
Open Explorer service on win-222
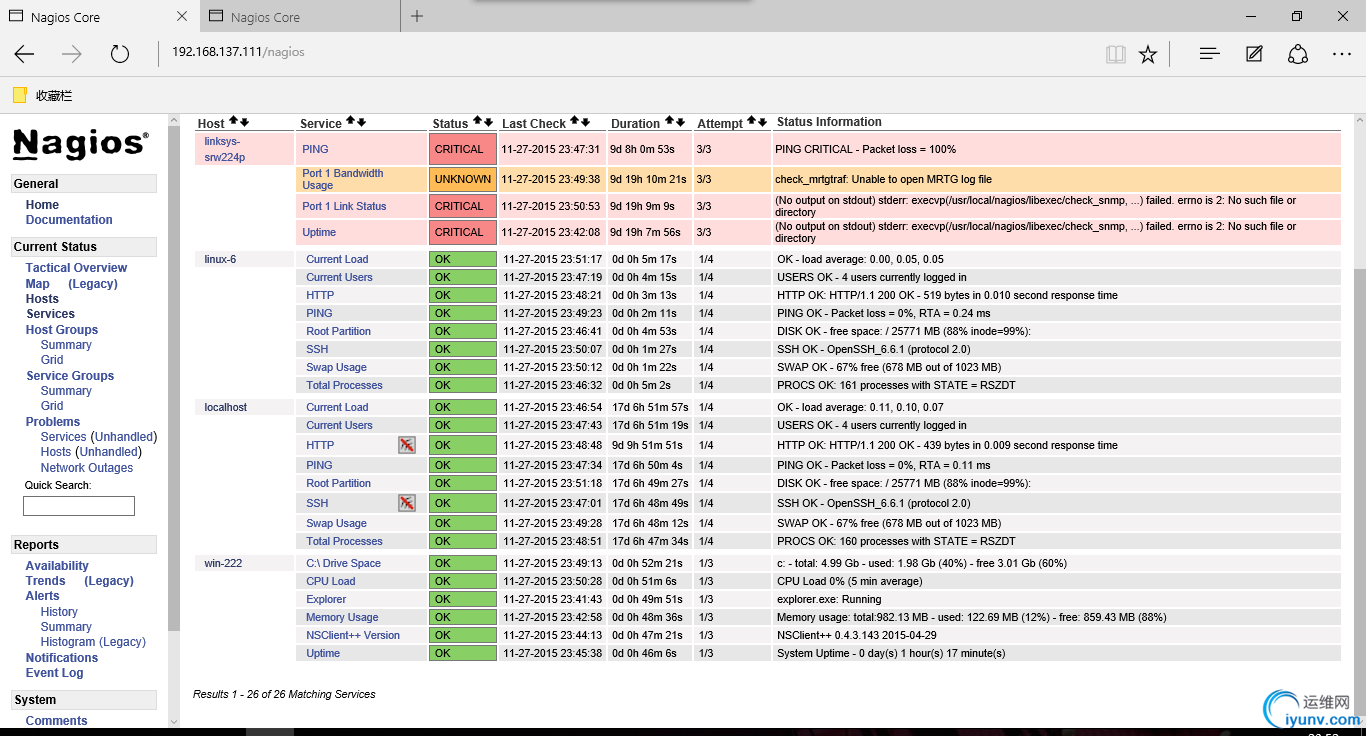pos(326,599)
